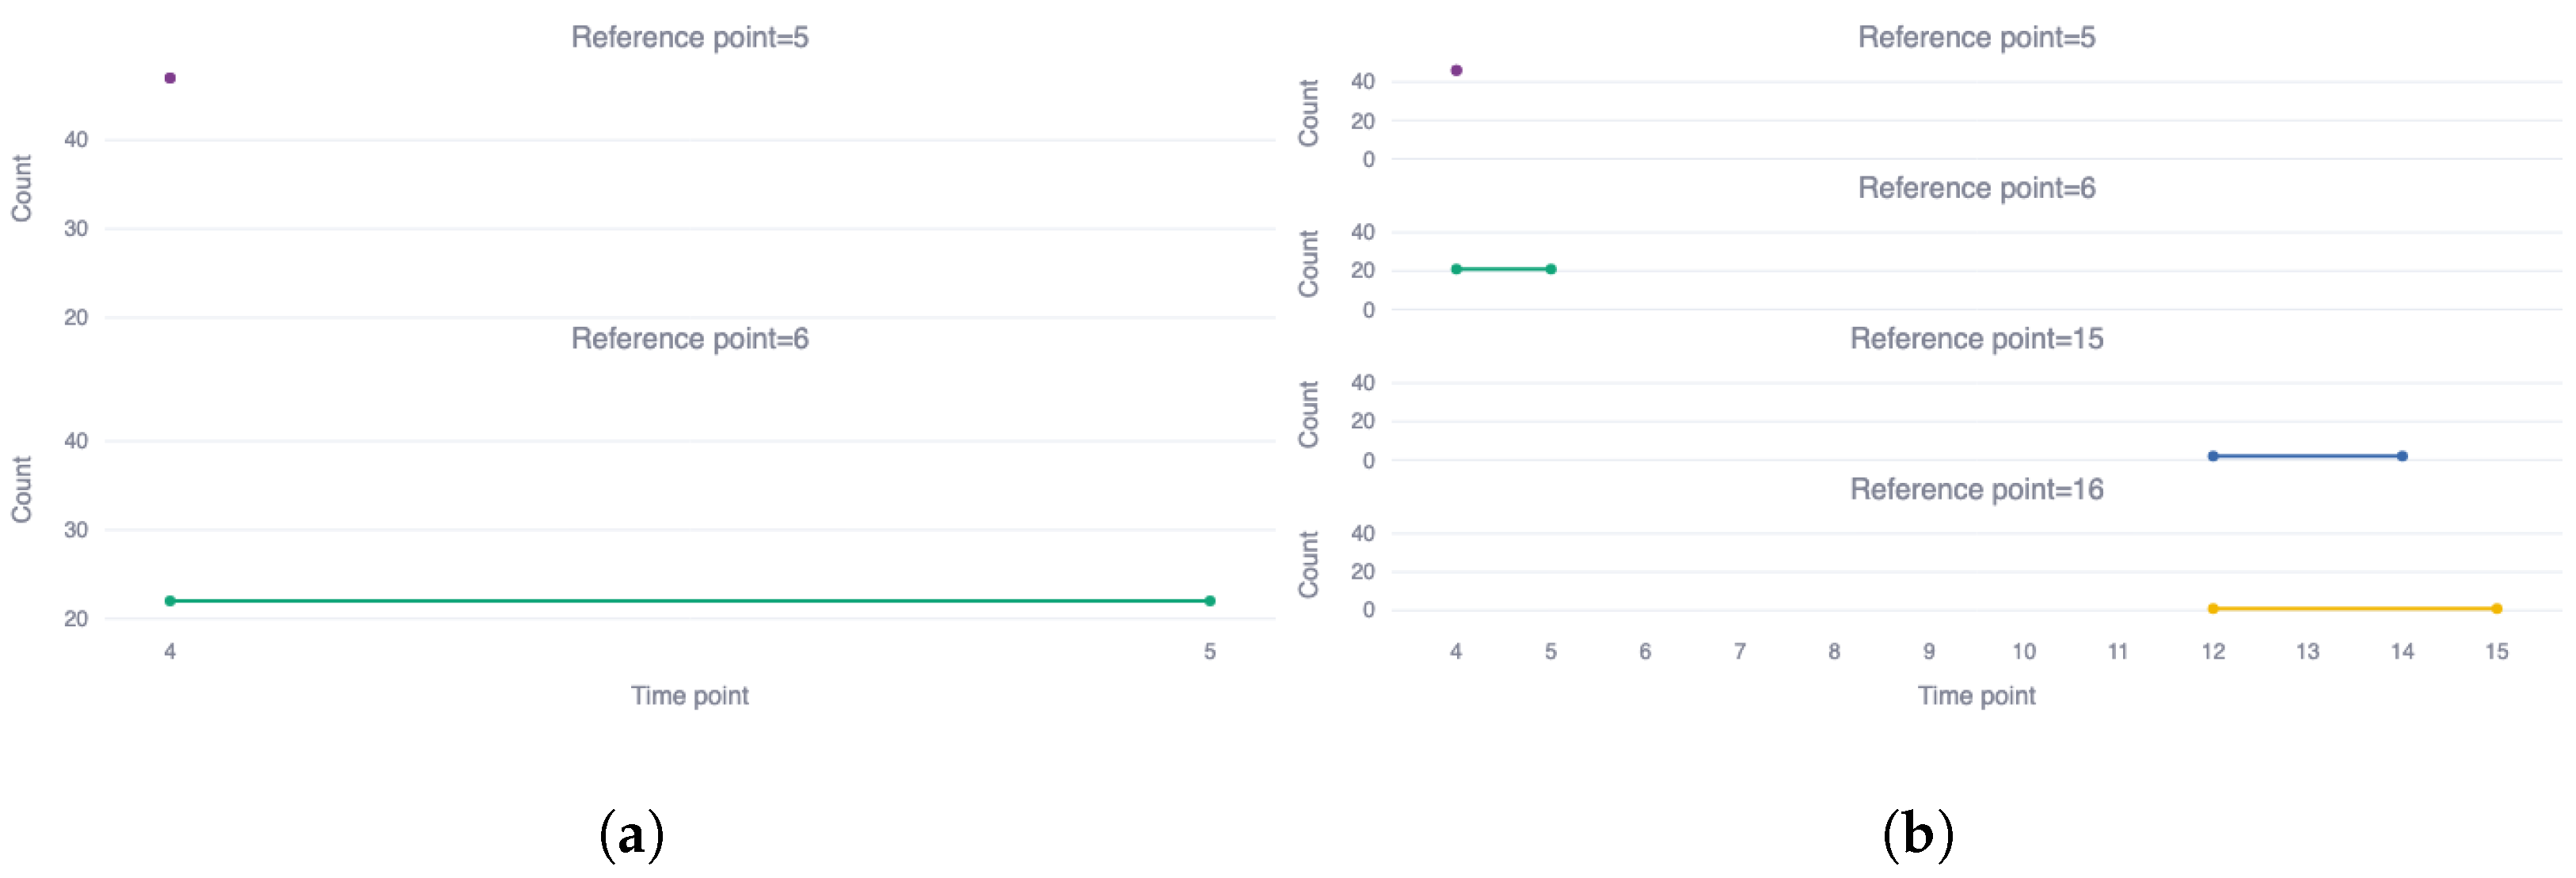The image size is (2576, 878).
Task: Click the purple data point in chart (a)
Action: pos(170,78)
